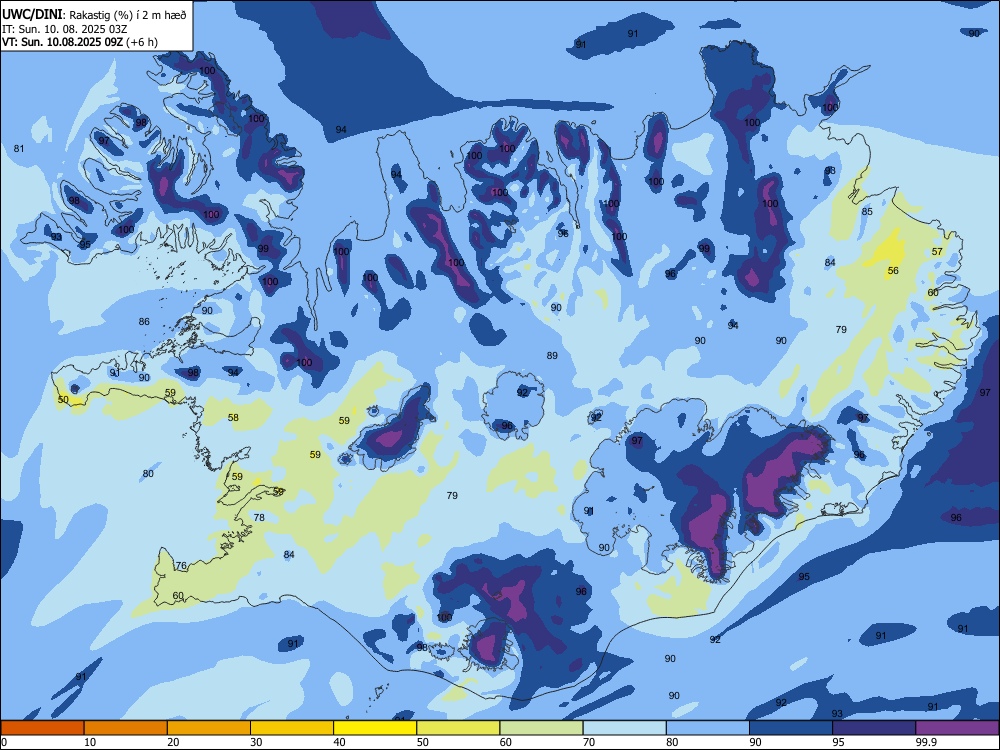Click the '80' humidity value on the map
The width and height of the screenshot is (1000, 750).
[148, 473]
